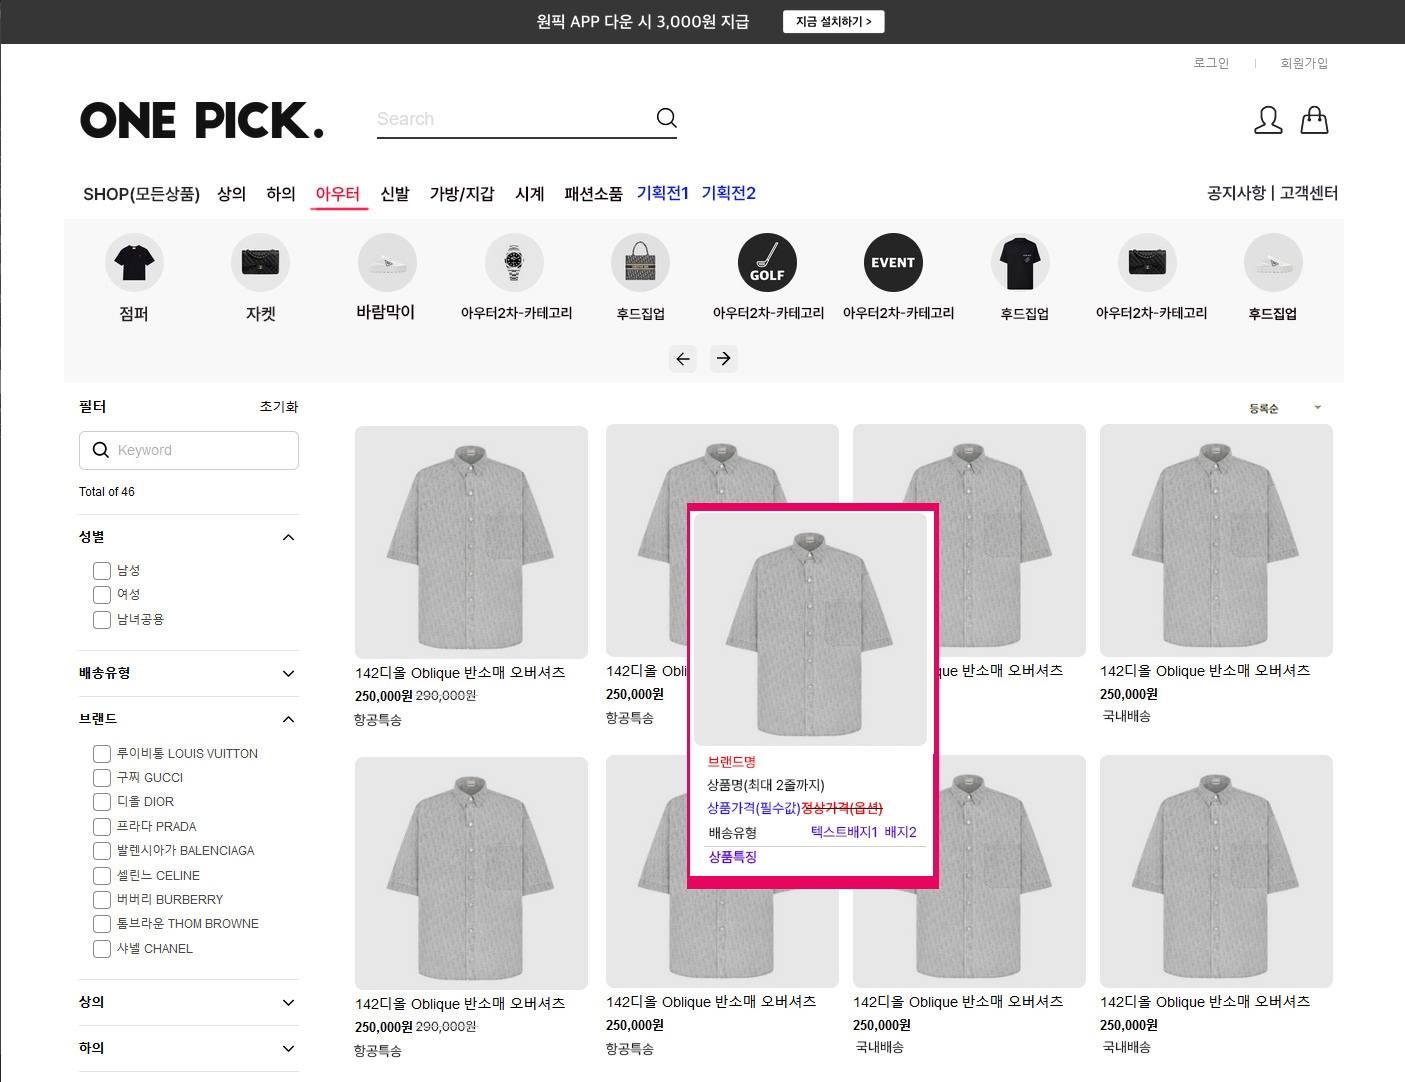1405x1082 pixels.
Task: Check the 톰브라운 THOM BROWNE brand filter
Action: (x=102, y=924)
